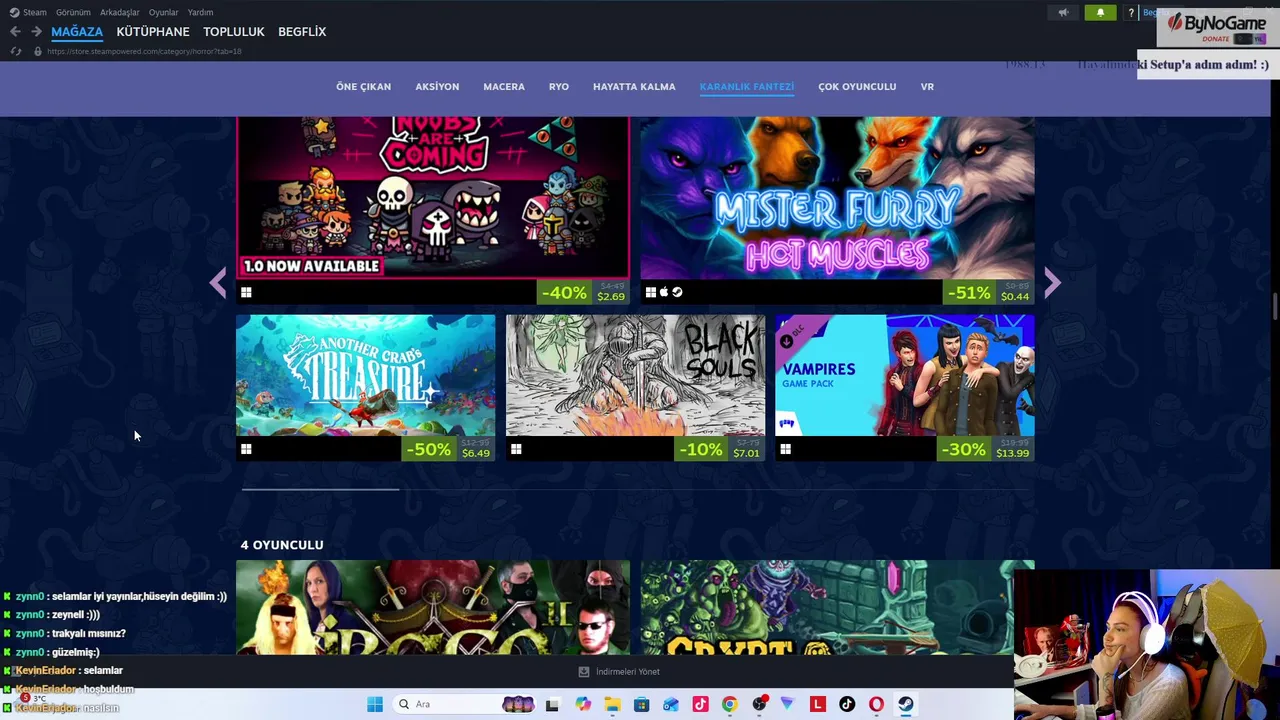Open Vampires Game Pack thumbnail
Image resolution: width=1280 pixels, height=720 pixels.
pyautogui.click(x=904, y=375)
